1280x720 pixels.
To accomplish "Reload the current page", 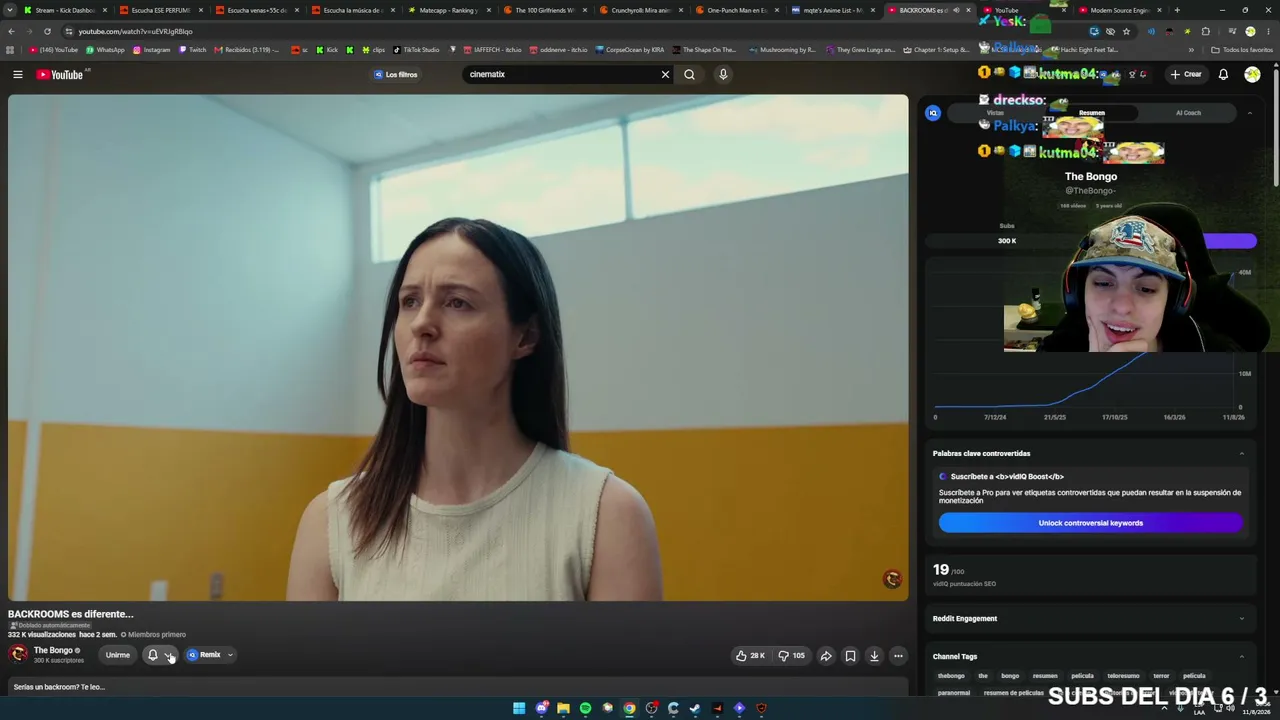I will (x=47, y=31).
